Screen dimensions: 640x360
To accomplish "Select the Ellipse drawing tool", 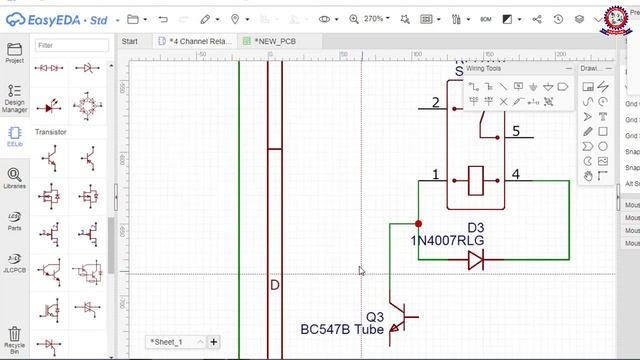I will coord(603,146).
